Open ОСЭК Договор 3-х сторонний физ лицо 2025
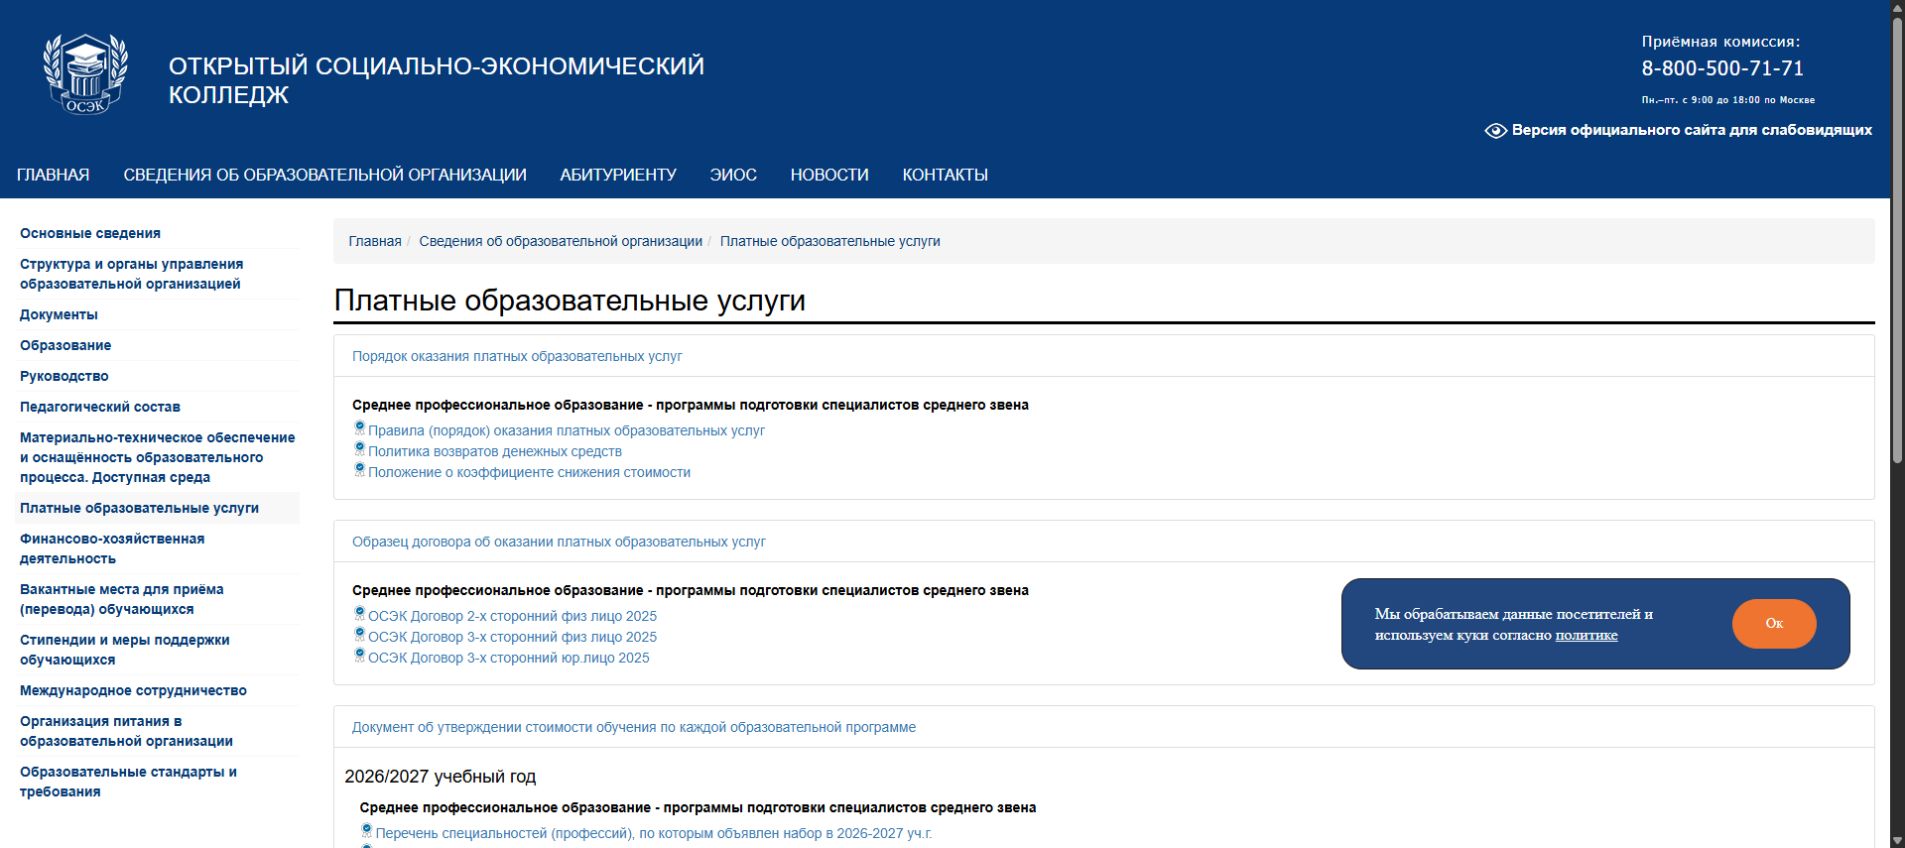Screen dimensions: 1905x848 (x=512, y=637)
